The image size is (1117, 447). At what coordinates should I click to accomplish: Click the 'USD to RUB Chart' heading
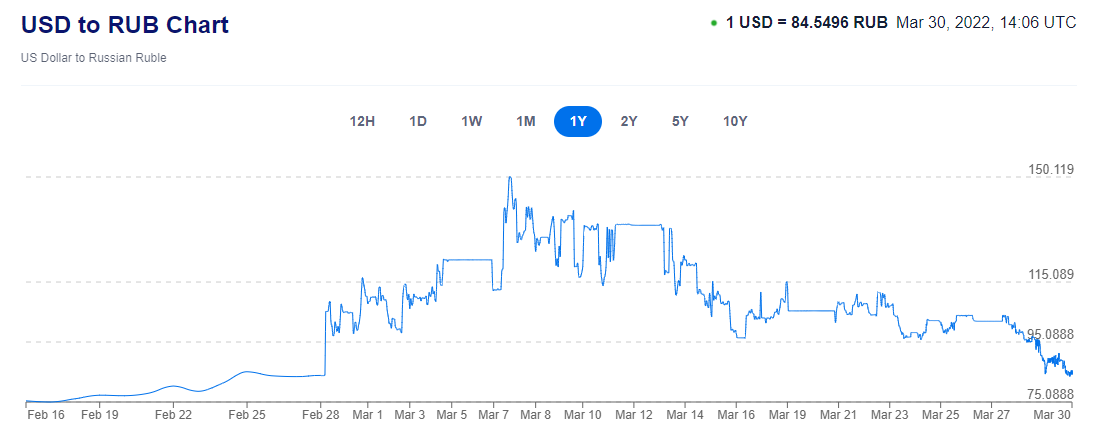(125, 25)
